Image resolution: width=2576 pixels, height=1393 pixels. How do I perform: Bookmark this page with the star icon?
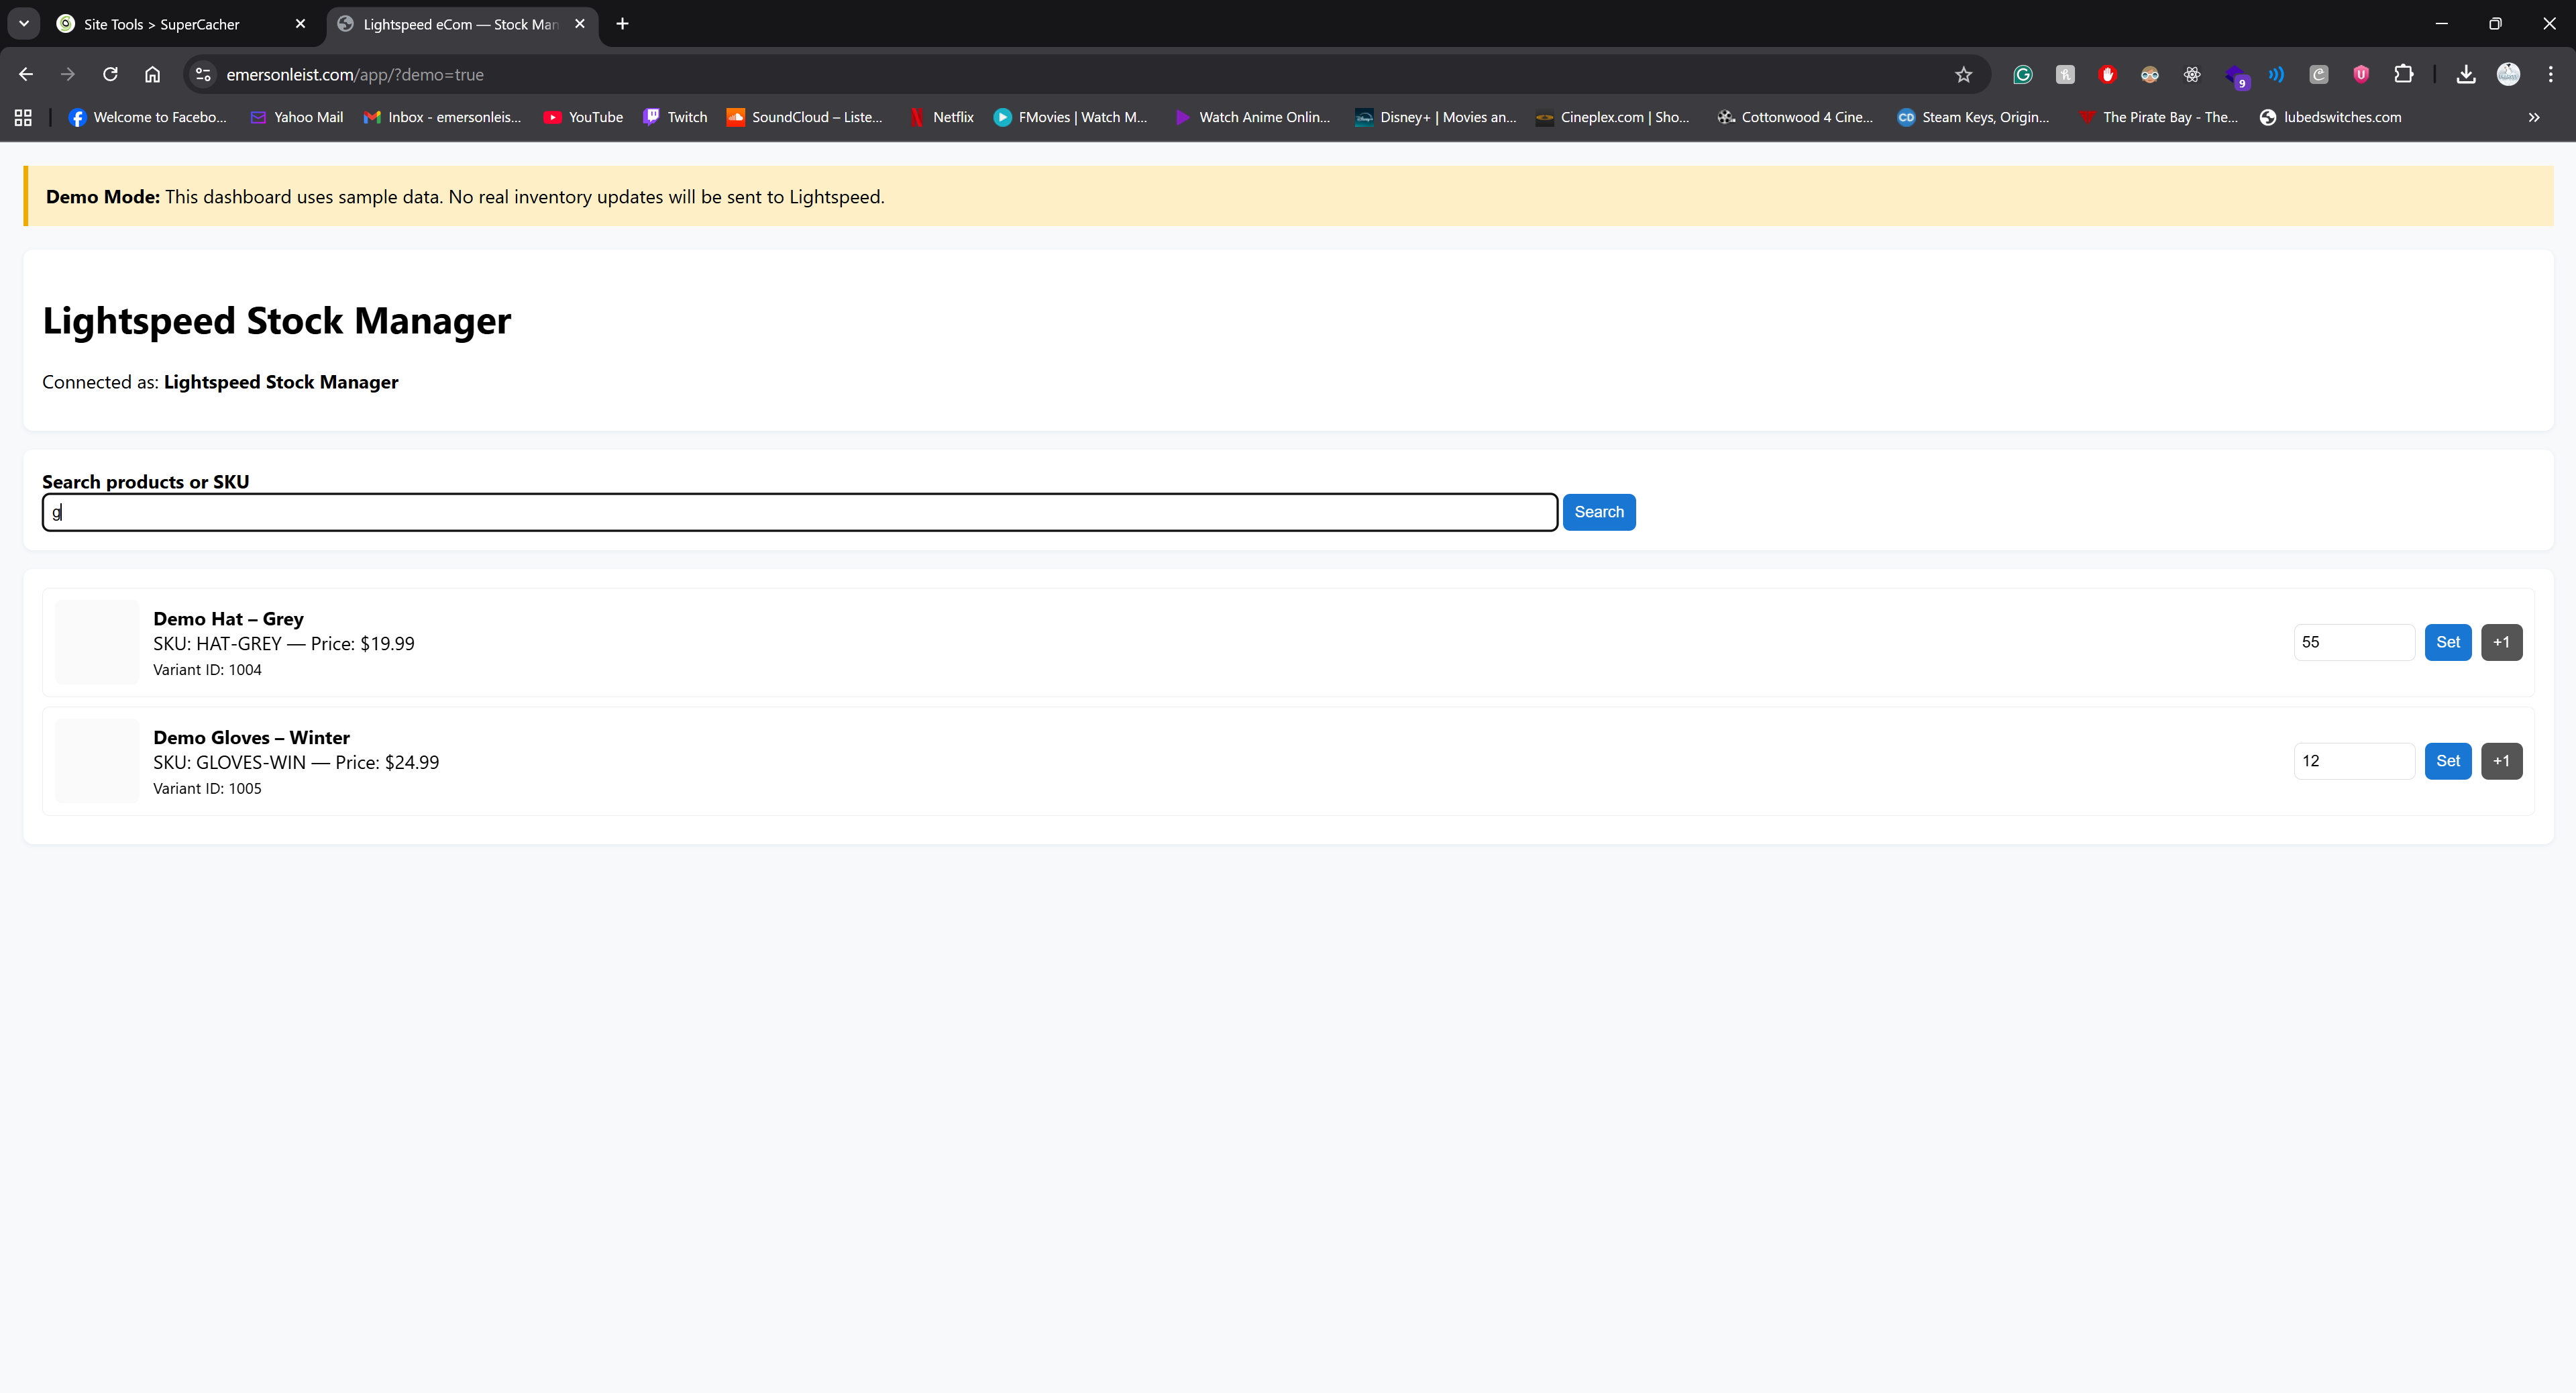1963,74
